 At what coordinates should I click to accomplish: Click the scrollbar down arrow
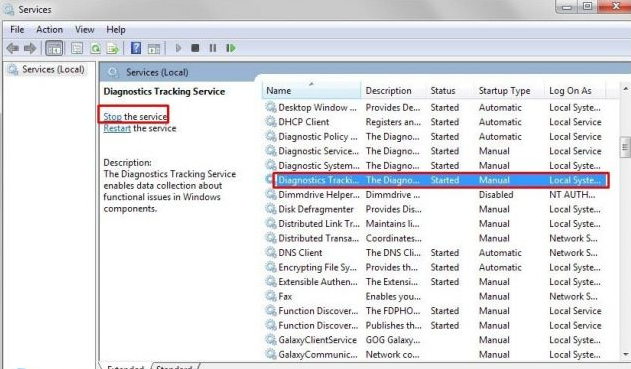(625, 354)
